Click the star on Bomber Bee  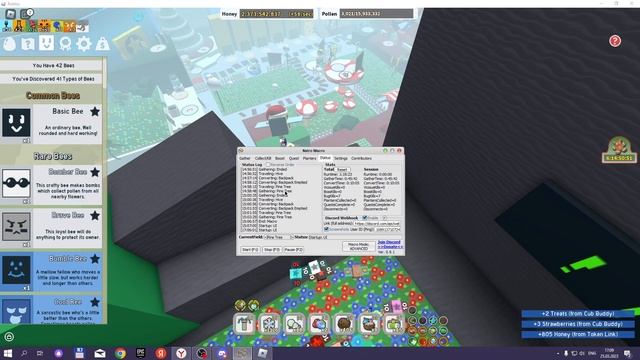pos(95,172)
